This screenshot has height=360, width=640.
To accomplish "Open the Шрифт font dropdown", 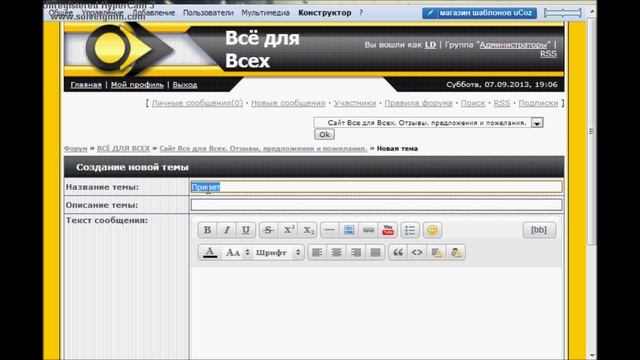I will coord(278,253).
